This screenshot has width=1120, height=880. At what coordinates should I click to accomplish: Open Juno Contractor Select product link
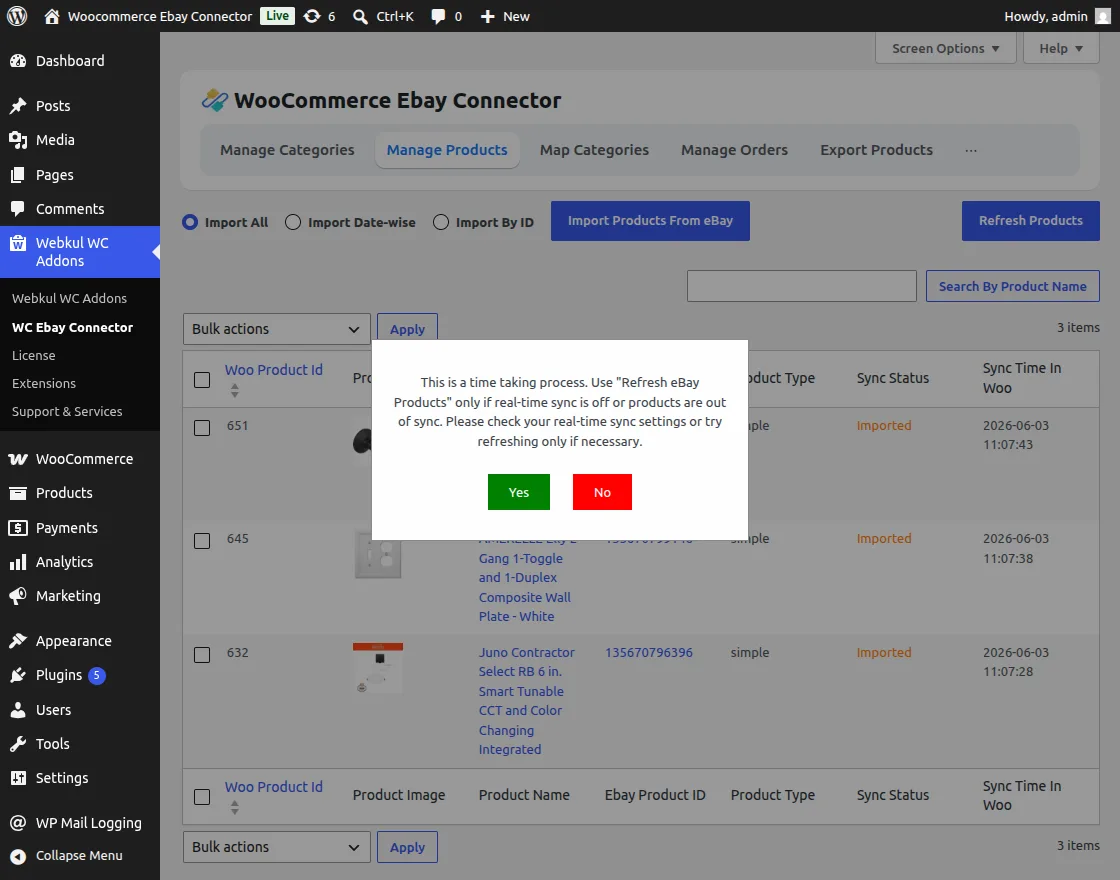click(x=527, y=701)
